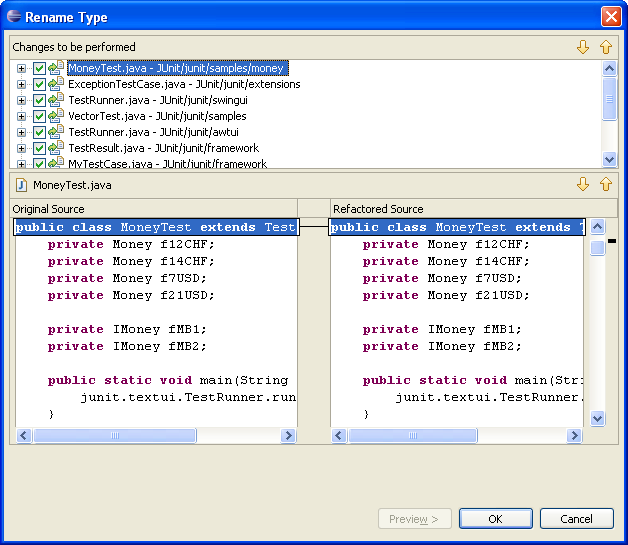
Task: Click 'private Money f14CHF;' in Refactored Source
Action: point(446,261)
